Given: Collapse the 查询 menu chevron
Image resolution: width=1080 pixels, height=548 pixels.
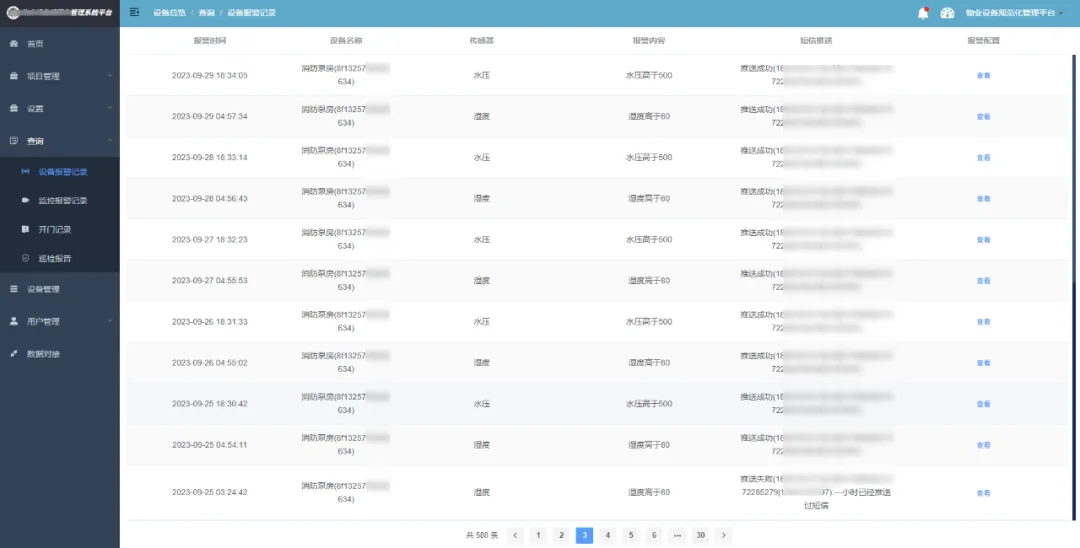Looking at the screenshot, I should click(110, 140).
